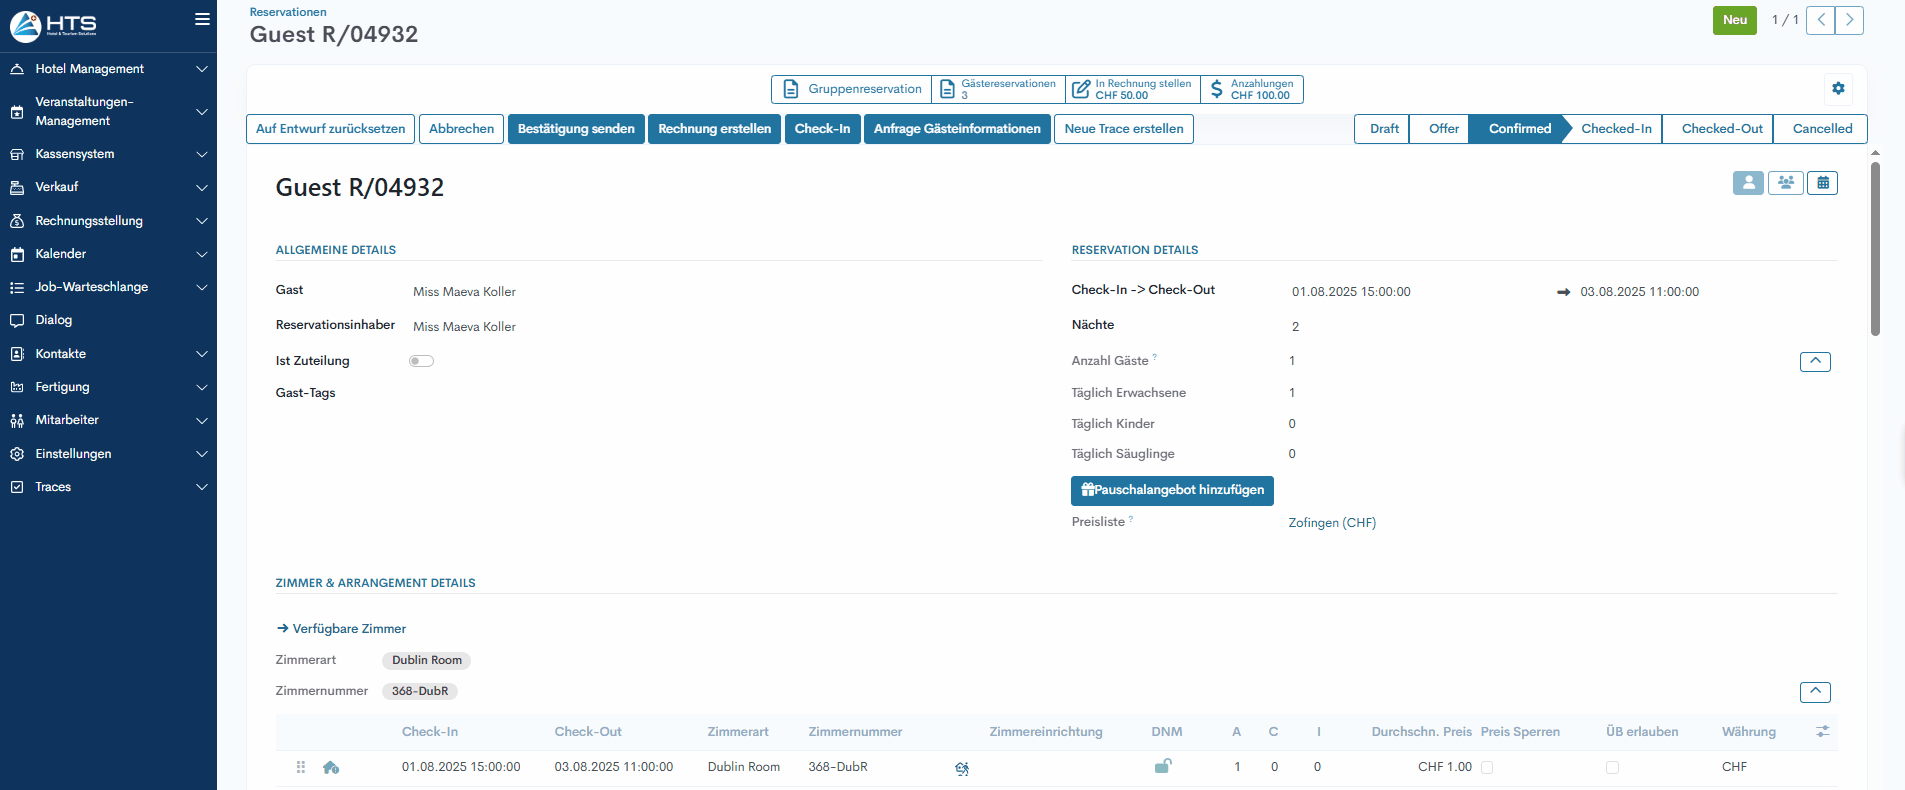This screenshot has height=790, width=1905.
Task: Set status to Checked-In stage
Action: [x=1615, y=129]
